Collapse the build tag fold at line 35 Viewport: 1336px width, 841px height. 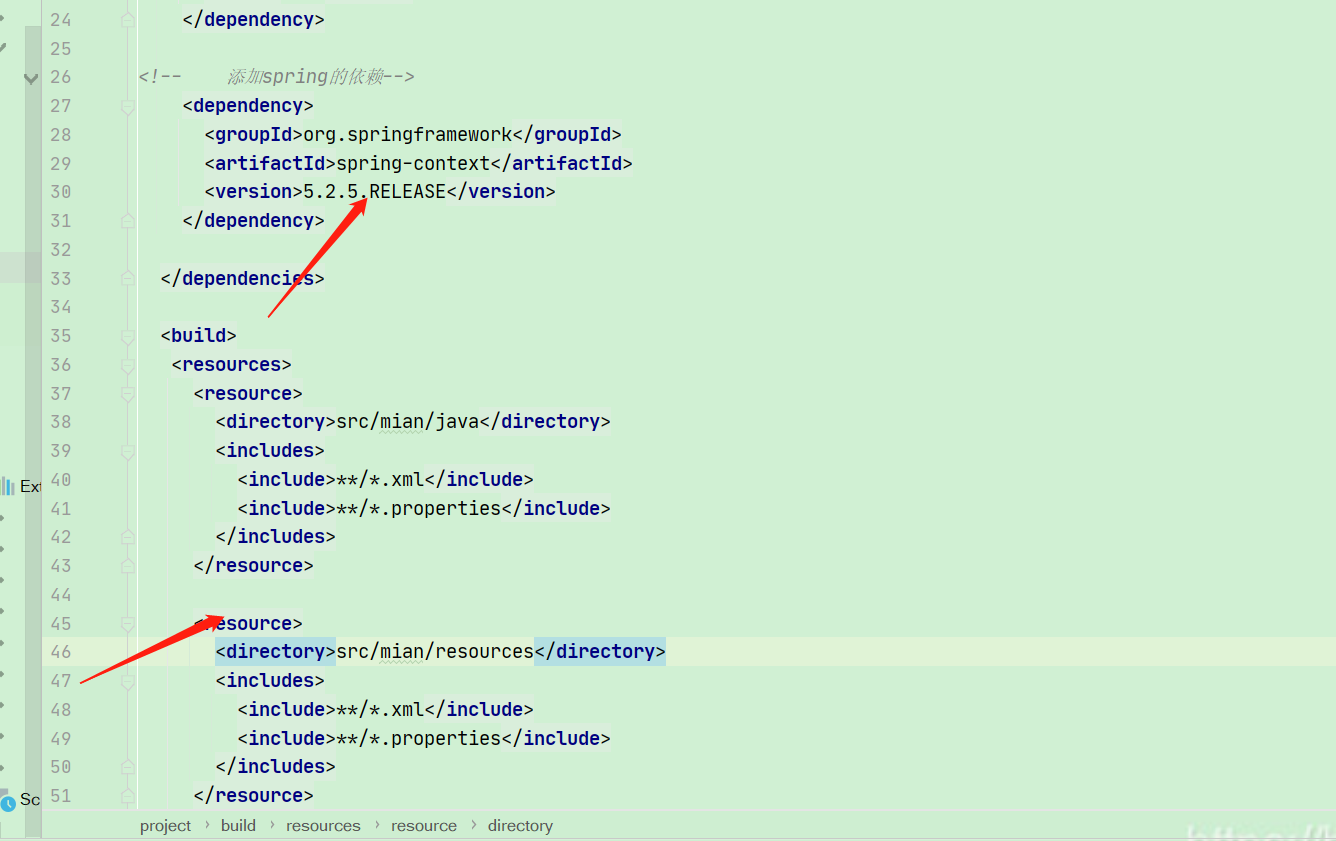(x=127, y=336)
